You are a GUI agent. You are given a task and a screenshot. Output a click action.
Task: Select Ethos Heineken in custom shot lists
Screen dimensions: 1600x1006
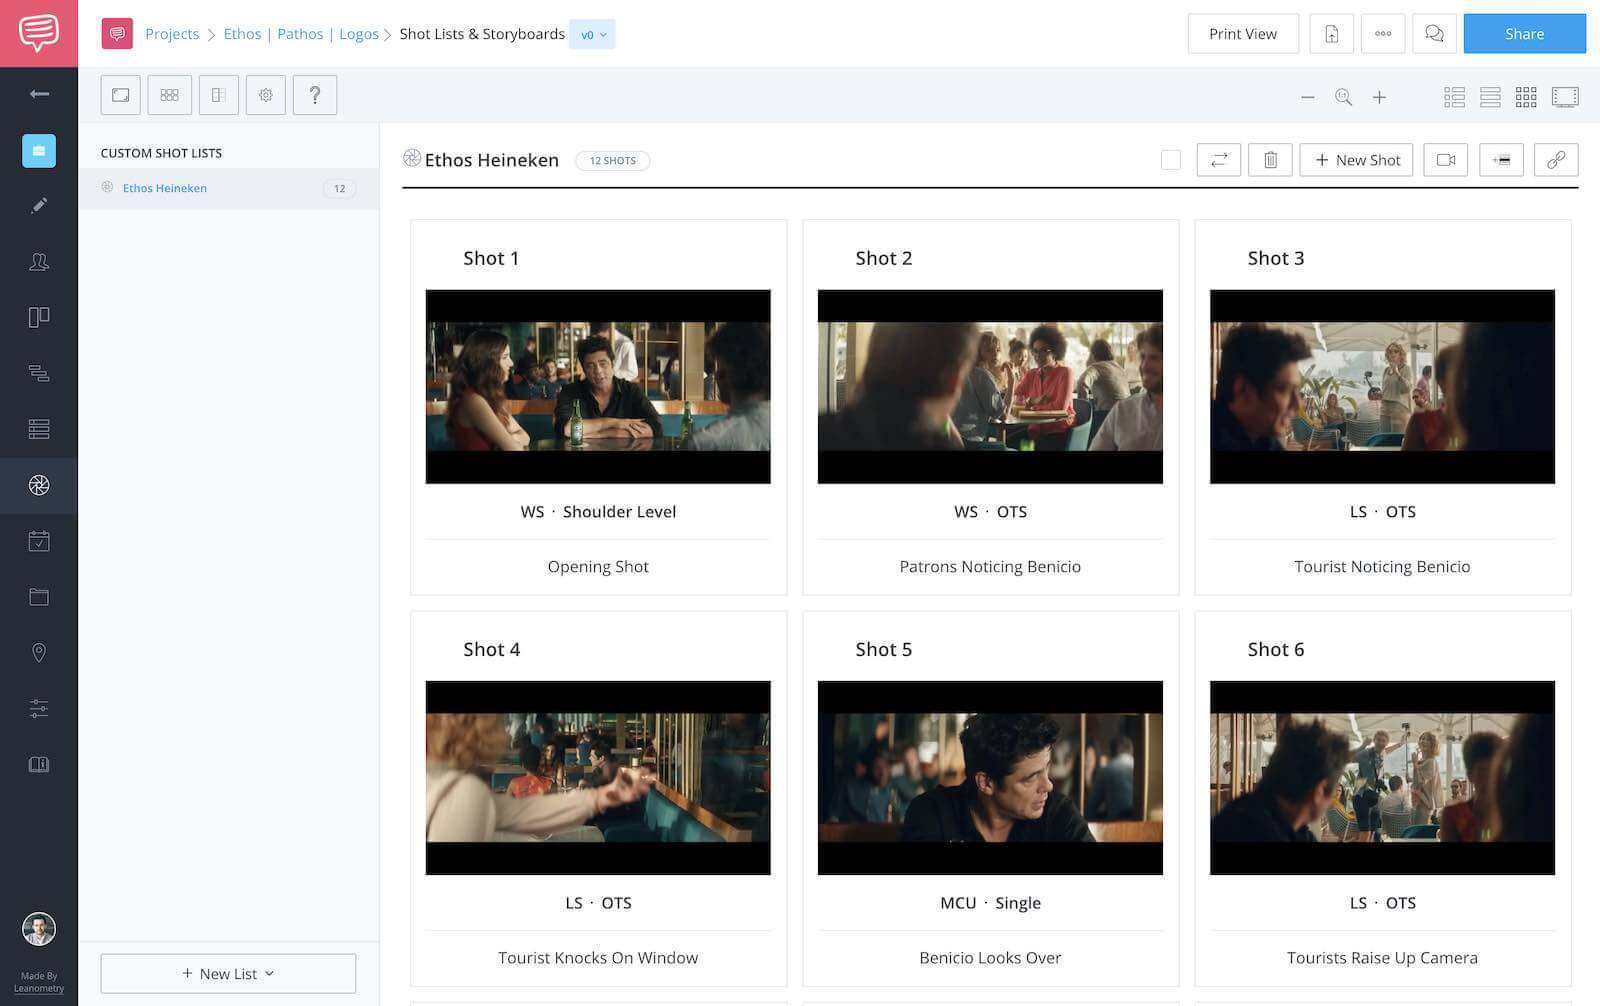pos(229,188)
